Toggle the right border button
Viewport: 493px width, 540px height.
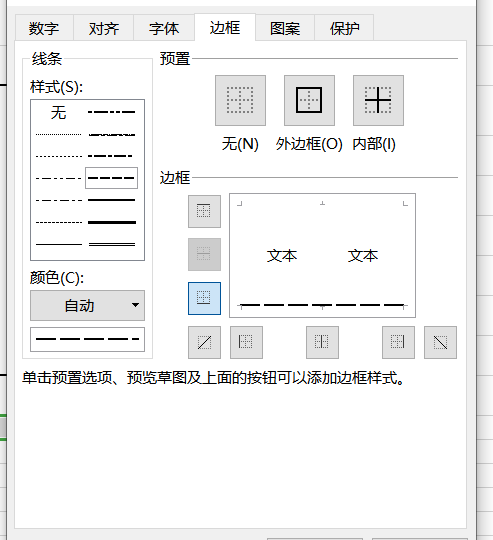[398, 342]
